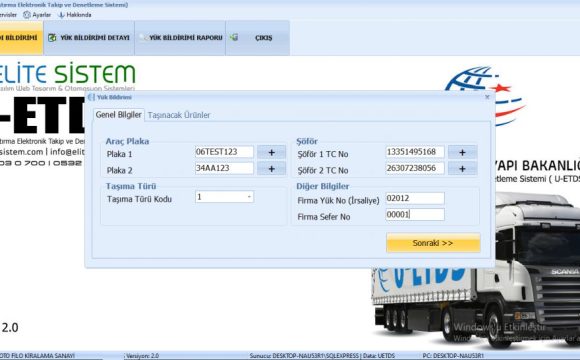Click the Yük Bildirimi dialog title icon
Viewport: 580px width, 360px height.
click(91, 97)
